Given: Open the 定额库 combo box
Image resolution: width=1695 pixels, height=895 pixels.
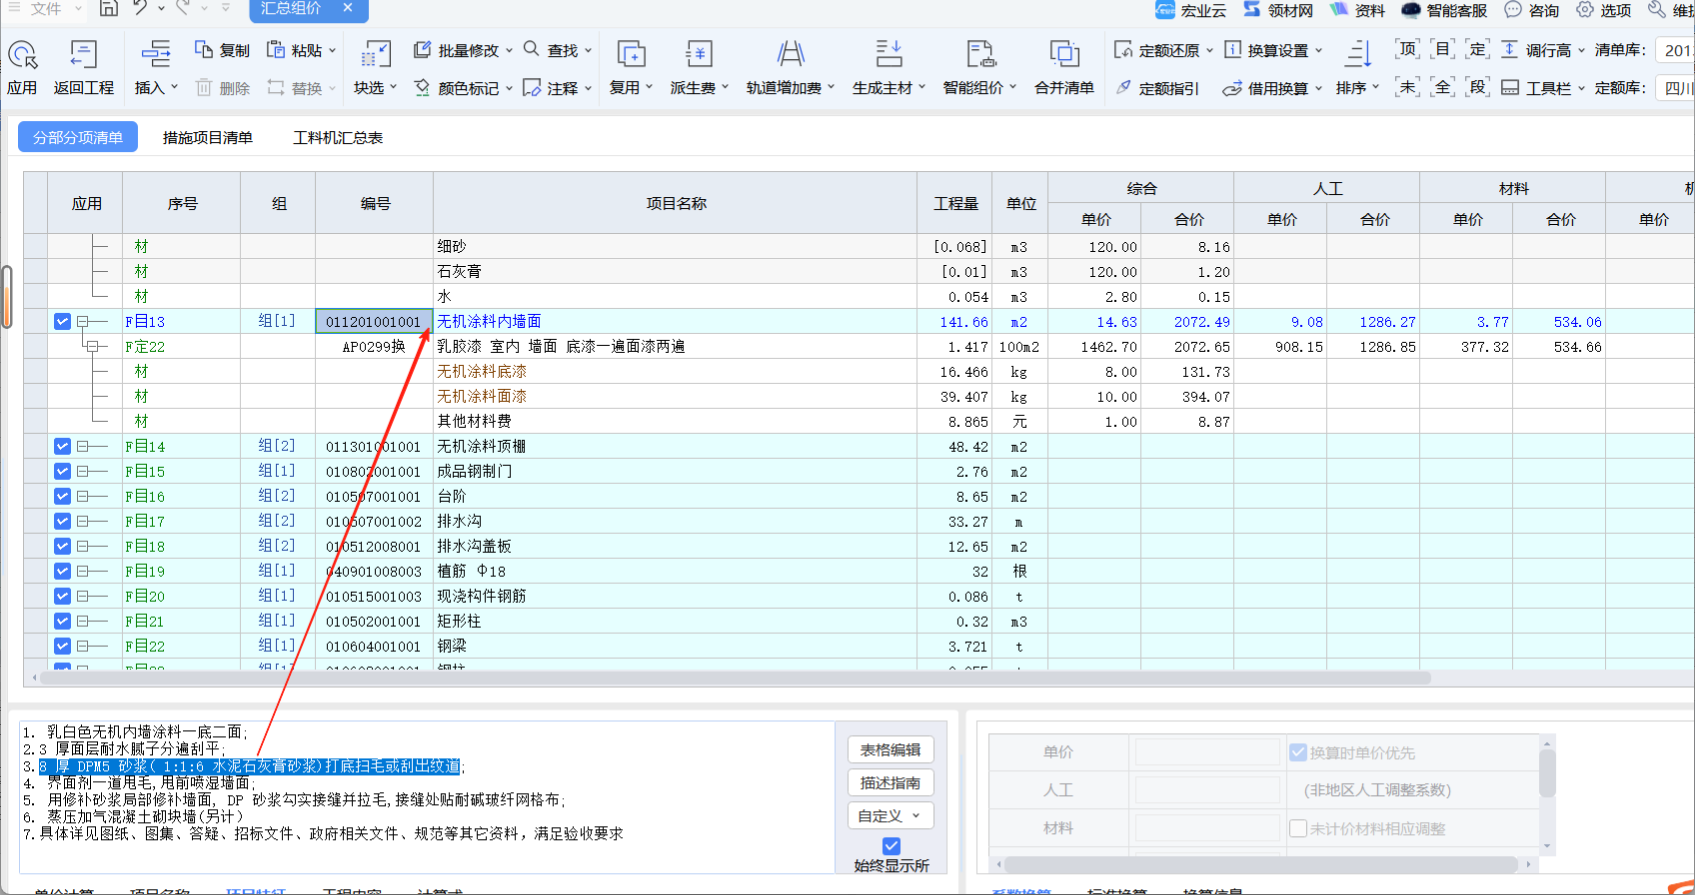Looking at the screenshot, I should [x=1674, y=88].
